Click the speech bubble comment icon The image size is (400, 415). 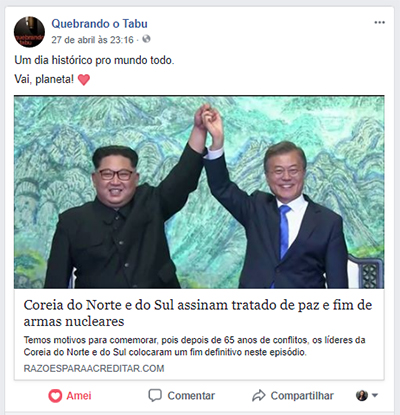coord(155,395)
